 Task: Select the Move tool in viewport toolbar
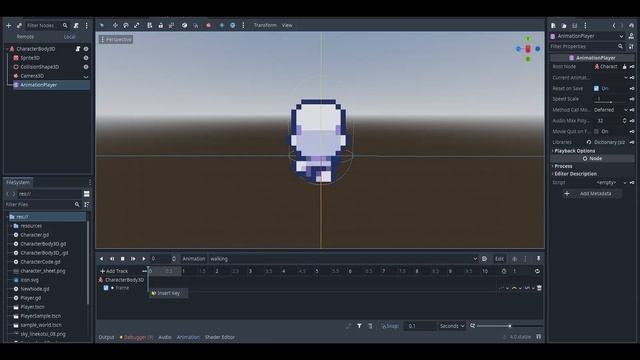[x=115, y=25]
